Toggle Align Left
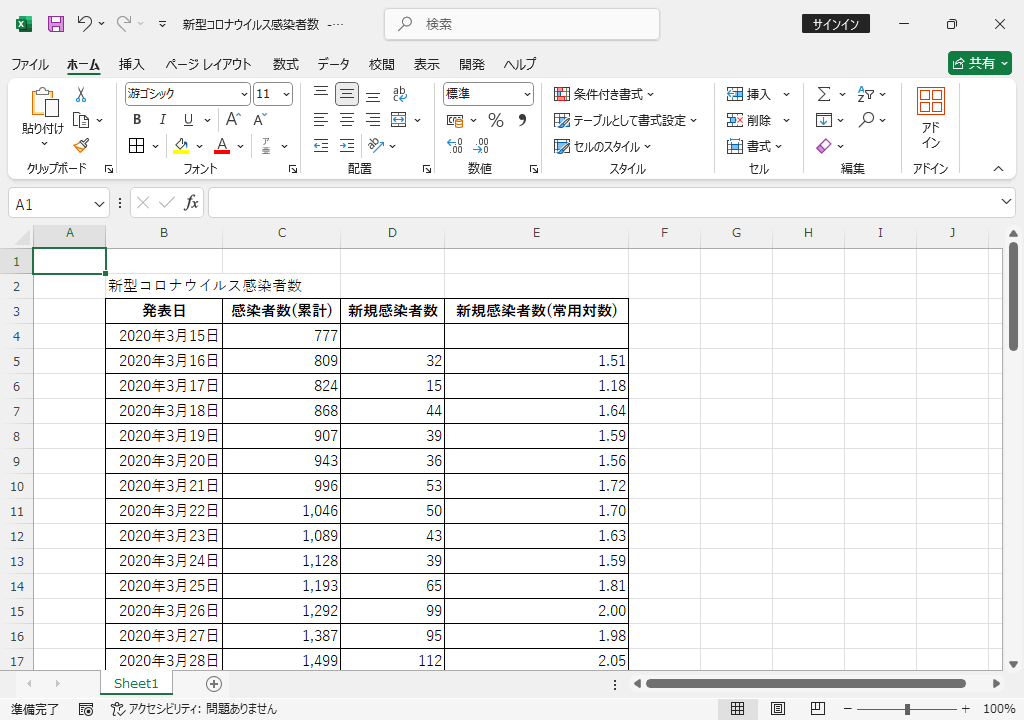Viewport: 1024px width, 720px height. 321,120
